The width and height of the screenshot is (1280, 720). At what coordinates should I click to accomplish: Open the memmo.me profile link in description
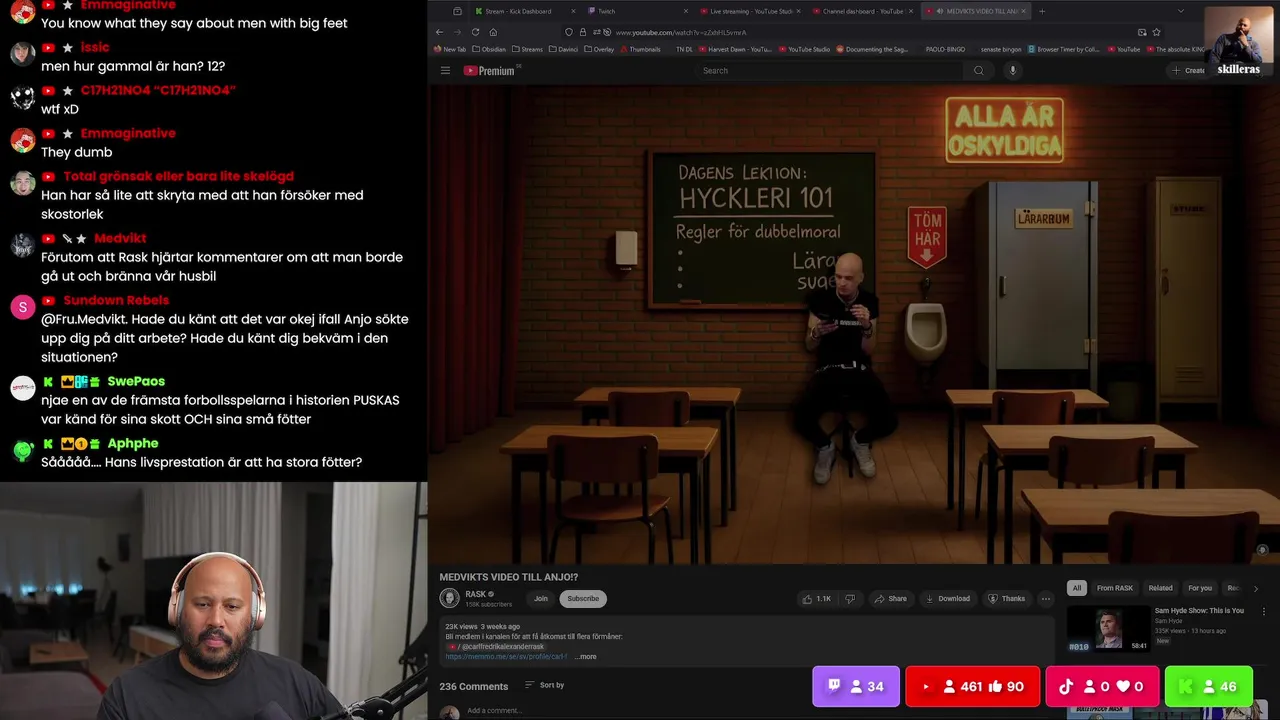coord(506,657)
